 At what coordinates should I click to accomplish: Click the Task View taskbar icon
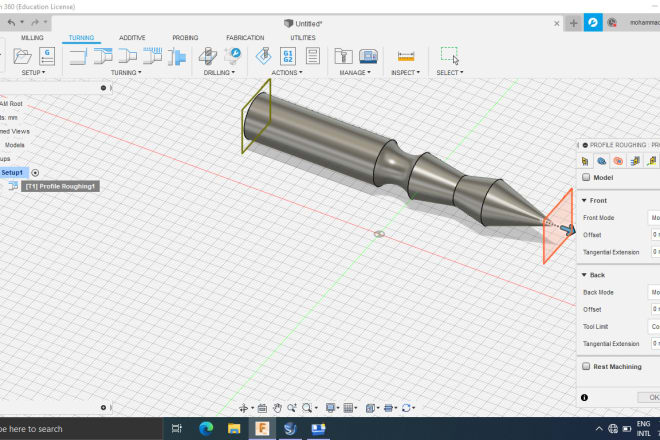point(177,429)
